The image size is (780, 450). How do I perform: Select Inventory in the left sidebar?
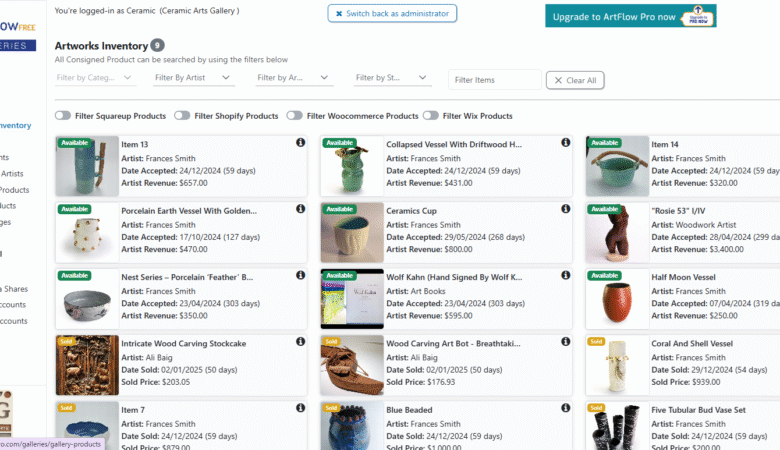tap(15, 126)
